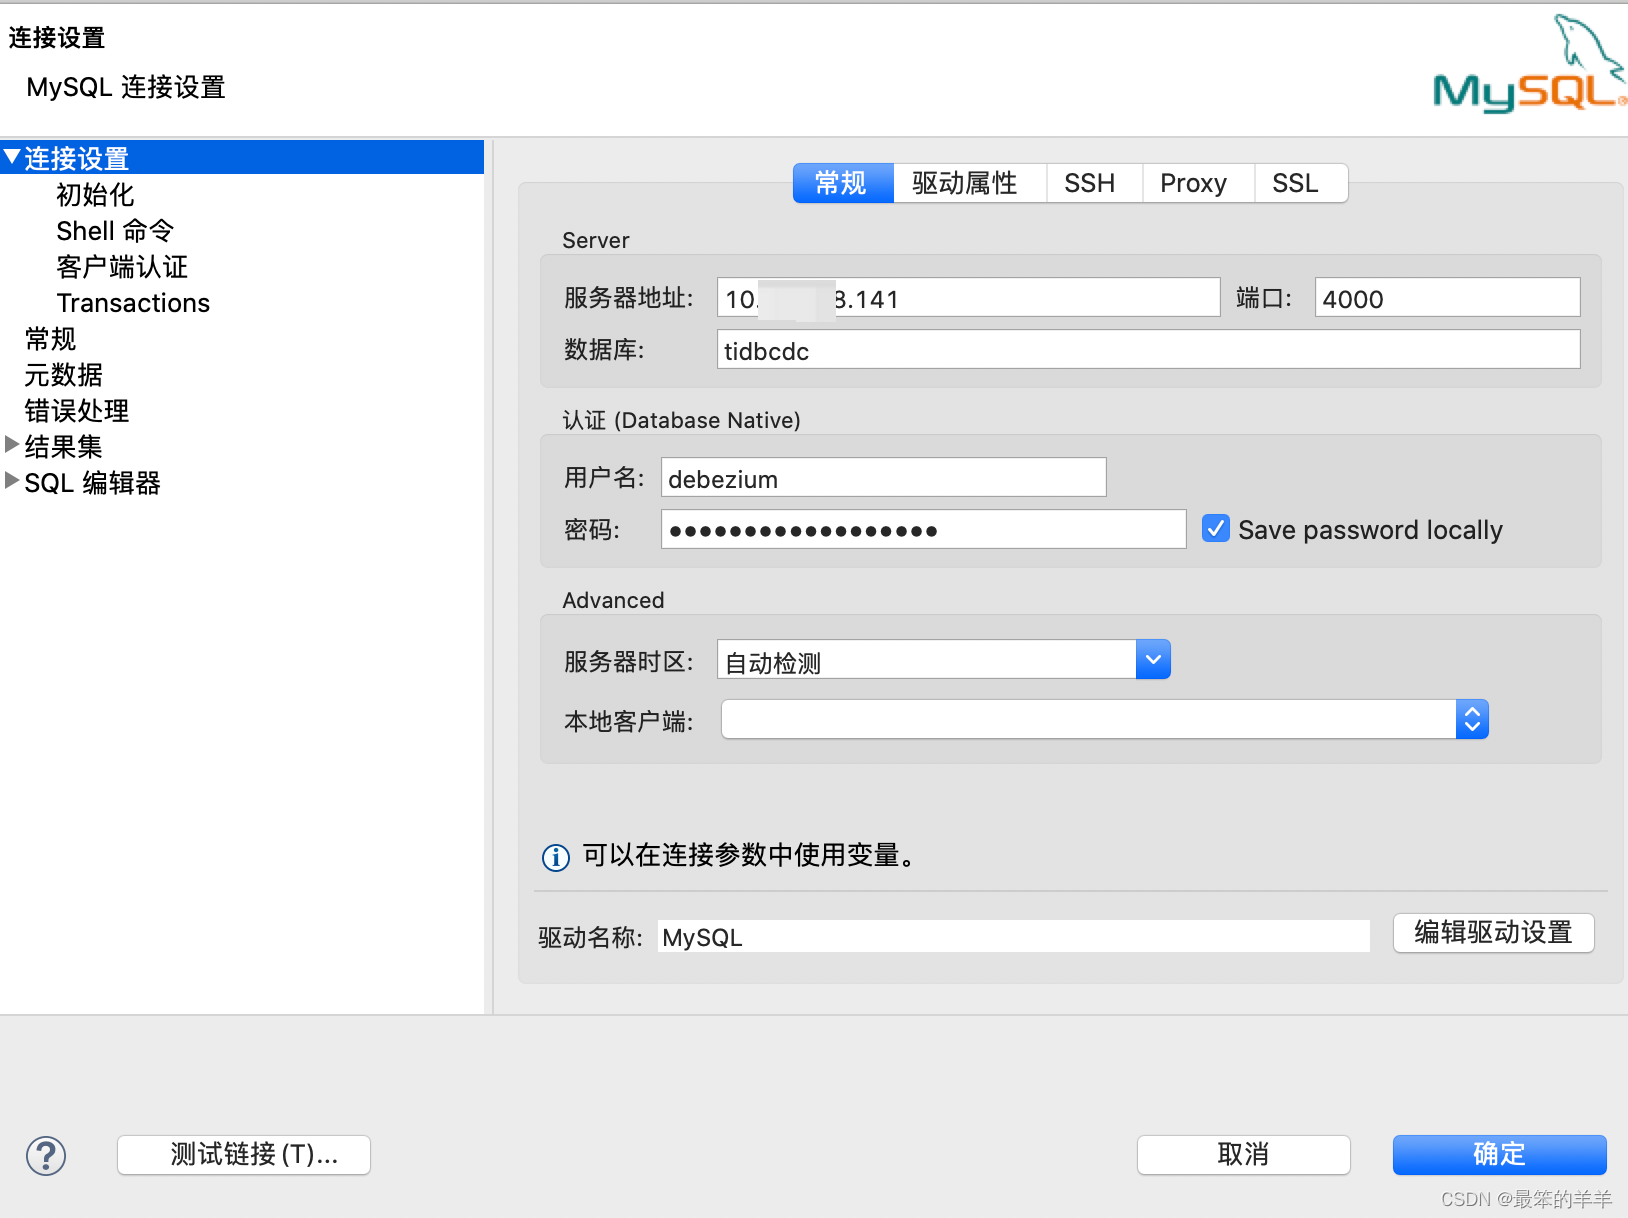Click the masked password field

click(x=924, y=530)
